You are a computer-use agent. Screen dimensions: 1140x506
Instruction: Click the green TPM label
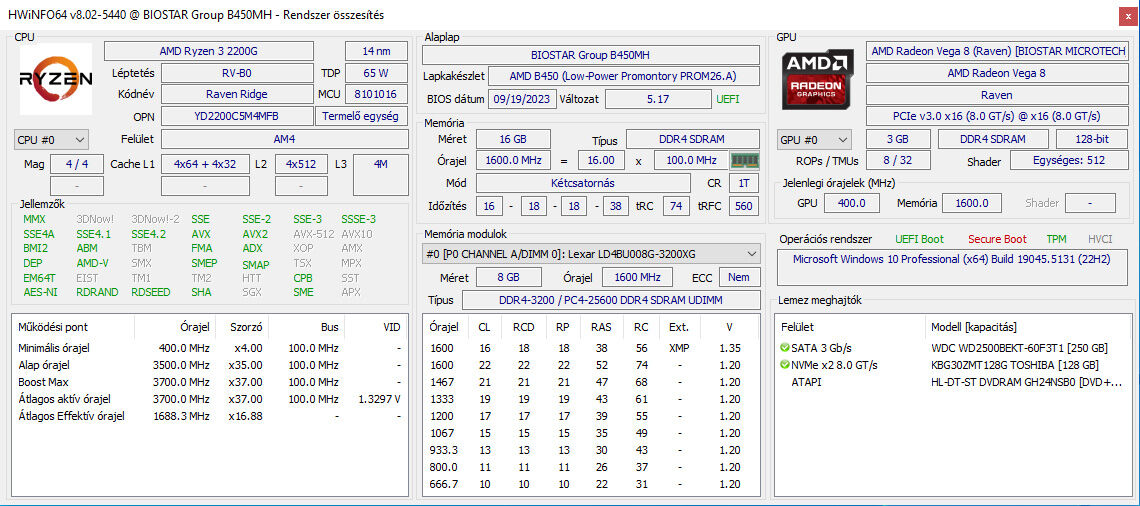1056,239
